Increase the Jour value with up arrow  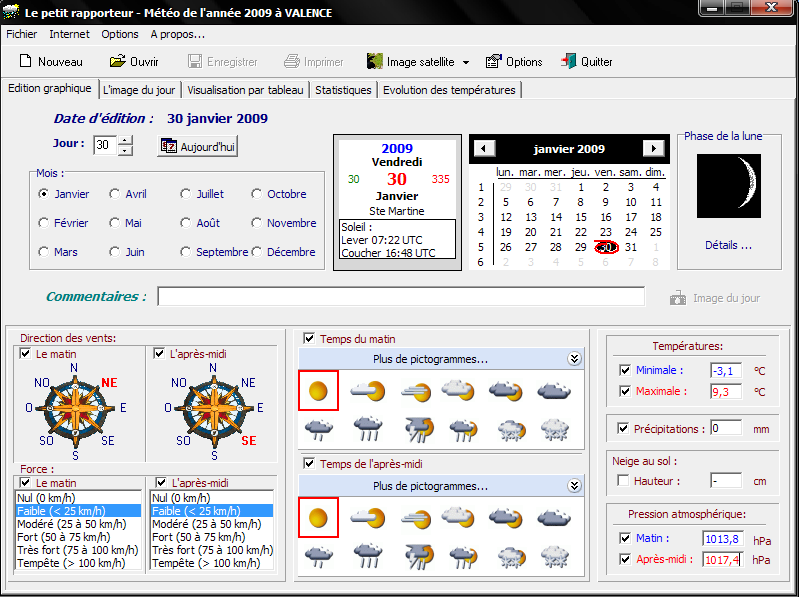click(x=125, y=141)
